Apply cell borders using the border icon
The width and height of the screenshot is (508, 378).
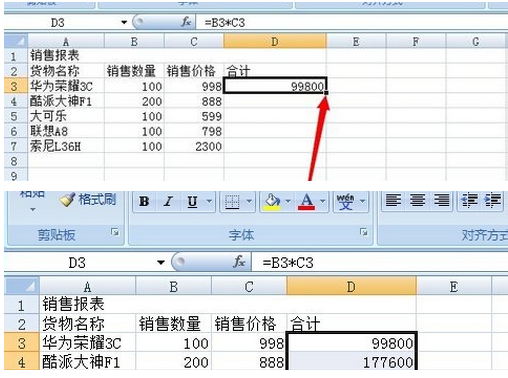[232, 201]
